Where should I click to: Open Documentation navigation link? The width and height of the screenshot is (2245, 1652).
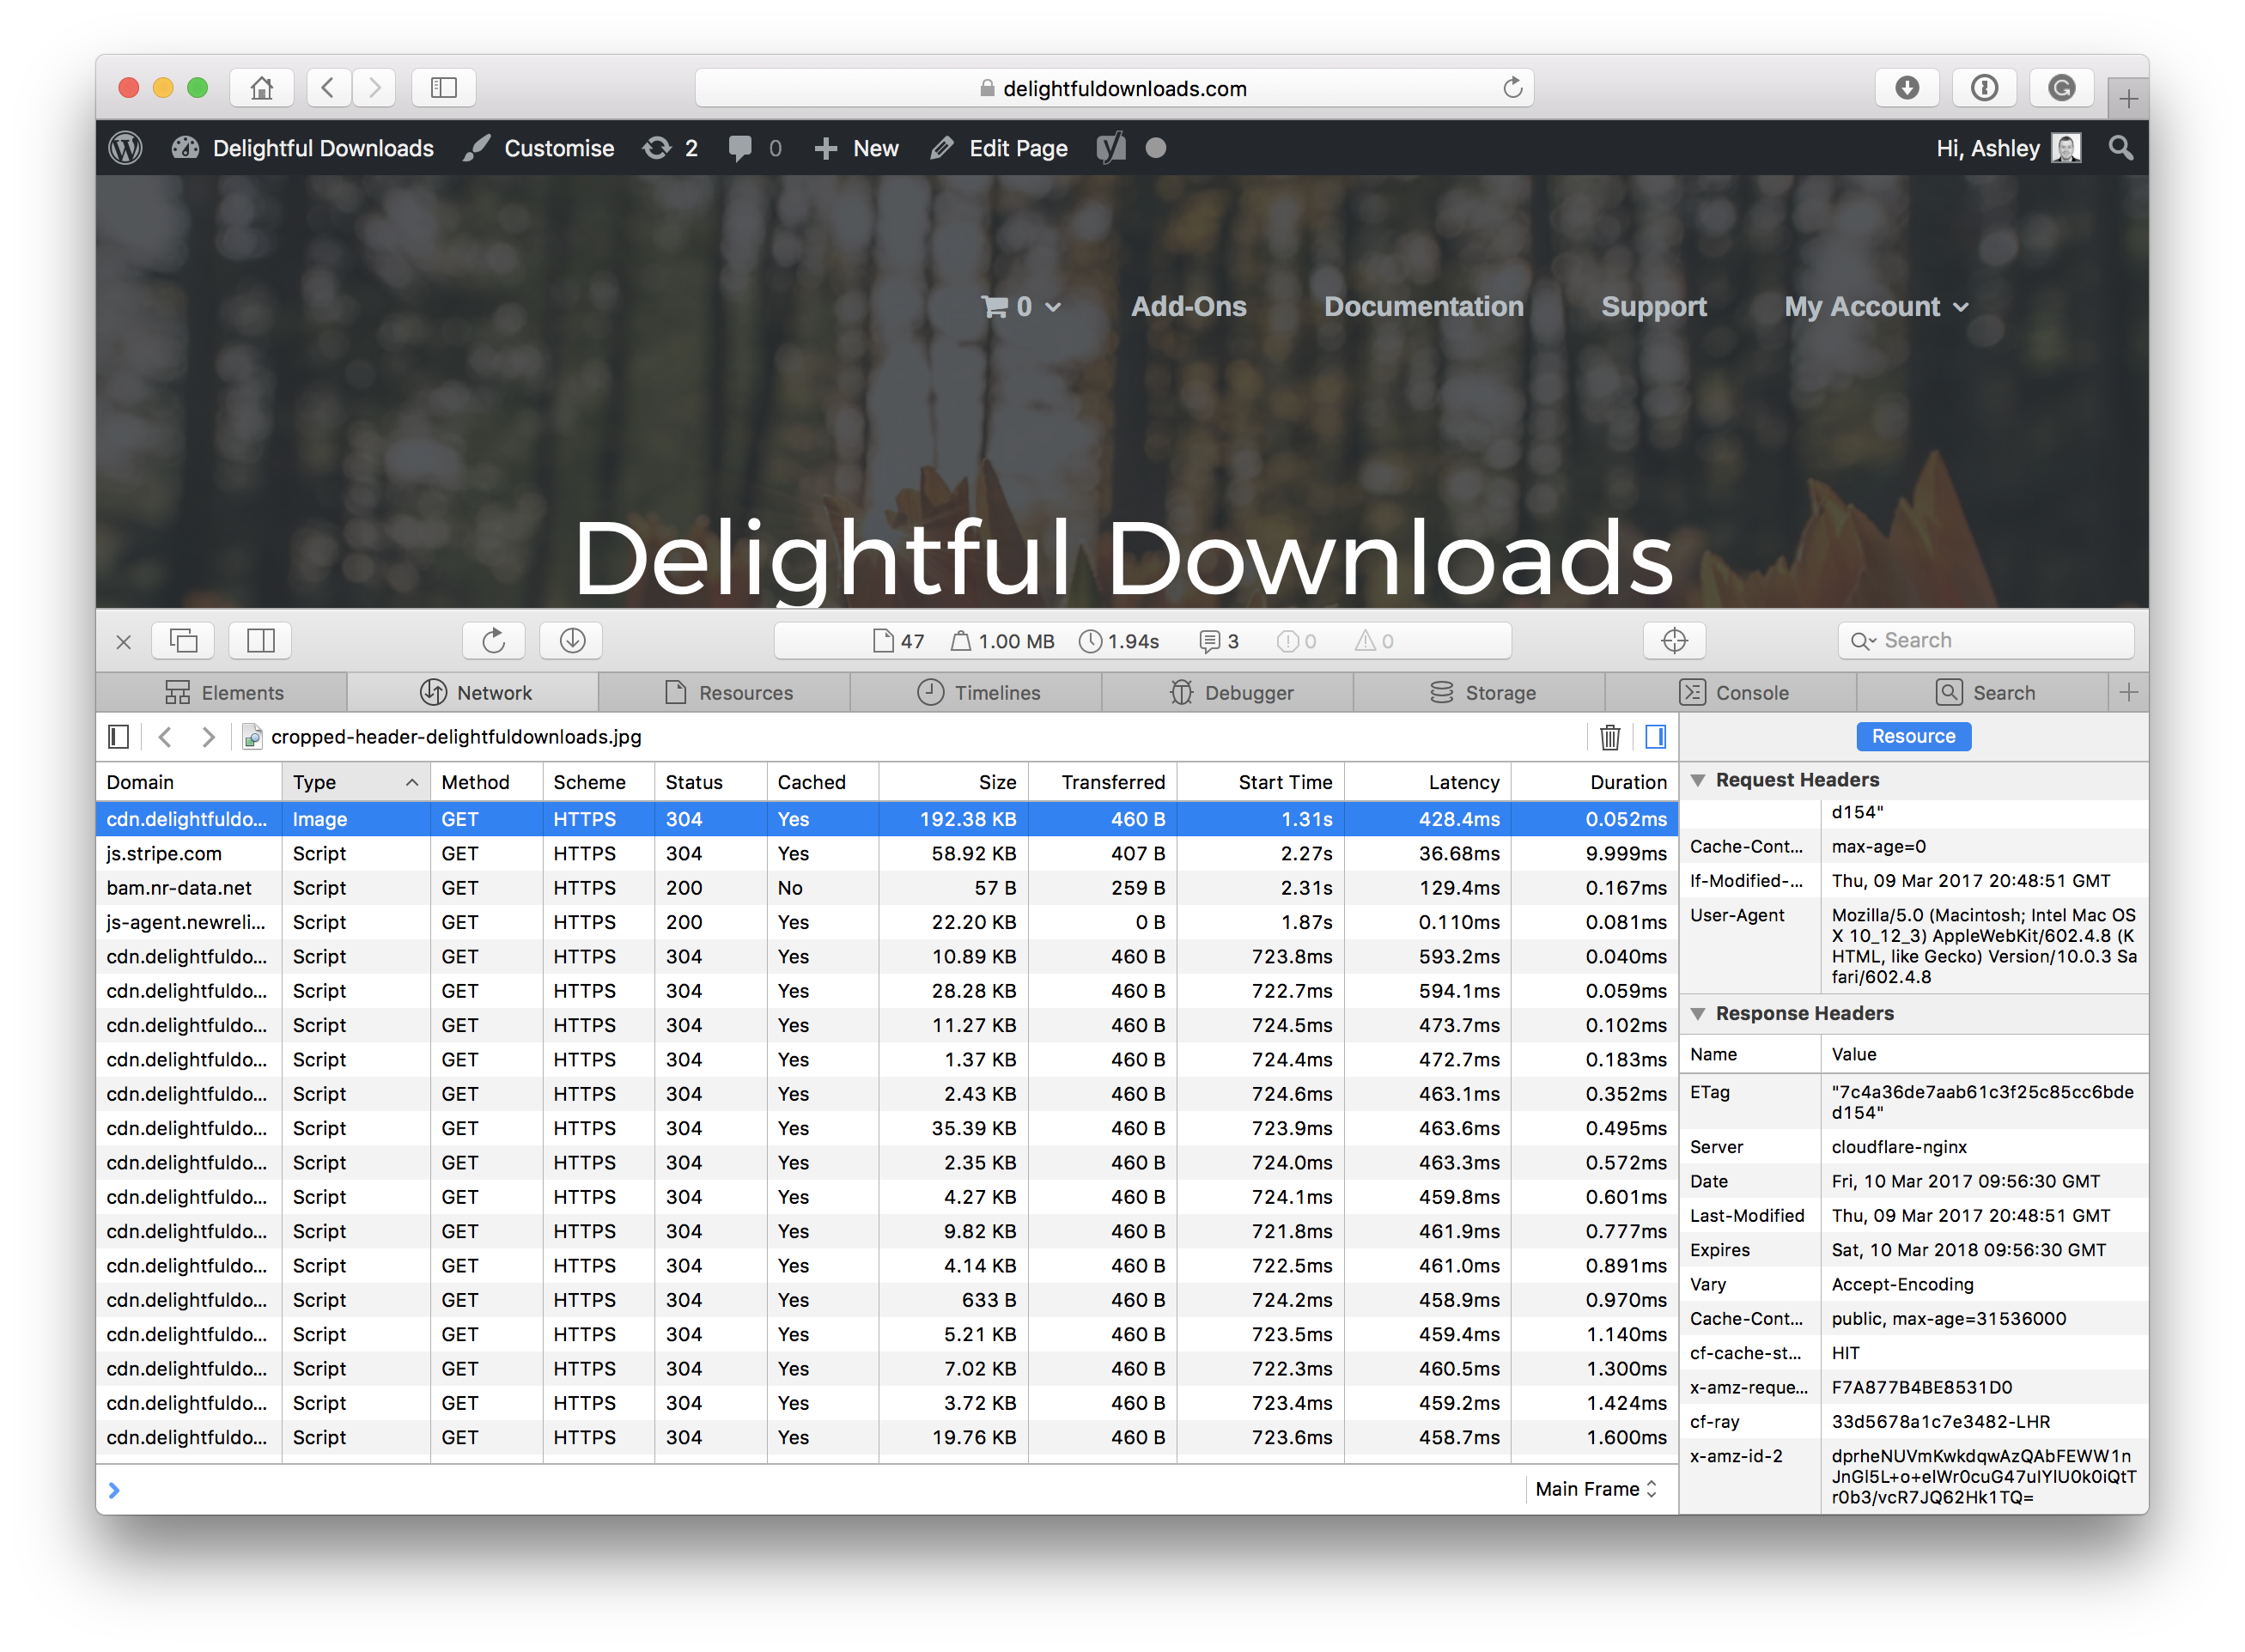point(1423,307)
